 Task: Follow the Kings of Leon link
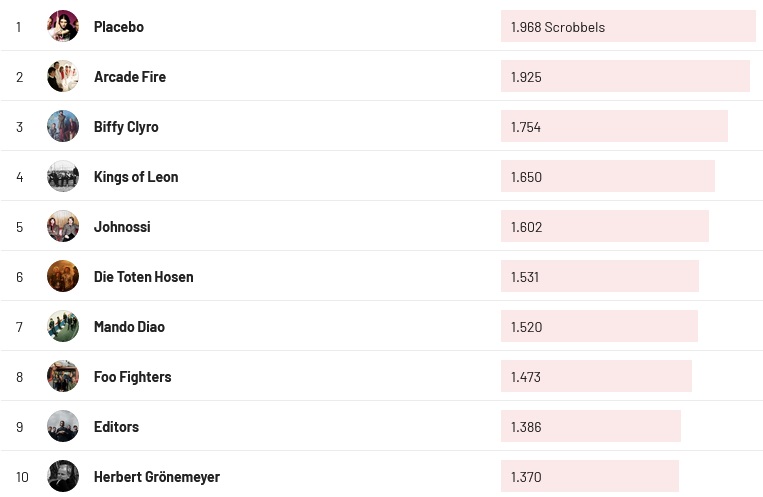pos(136,177)
